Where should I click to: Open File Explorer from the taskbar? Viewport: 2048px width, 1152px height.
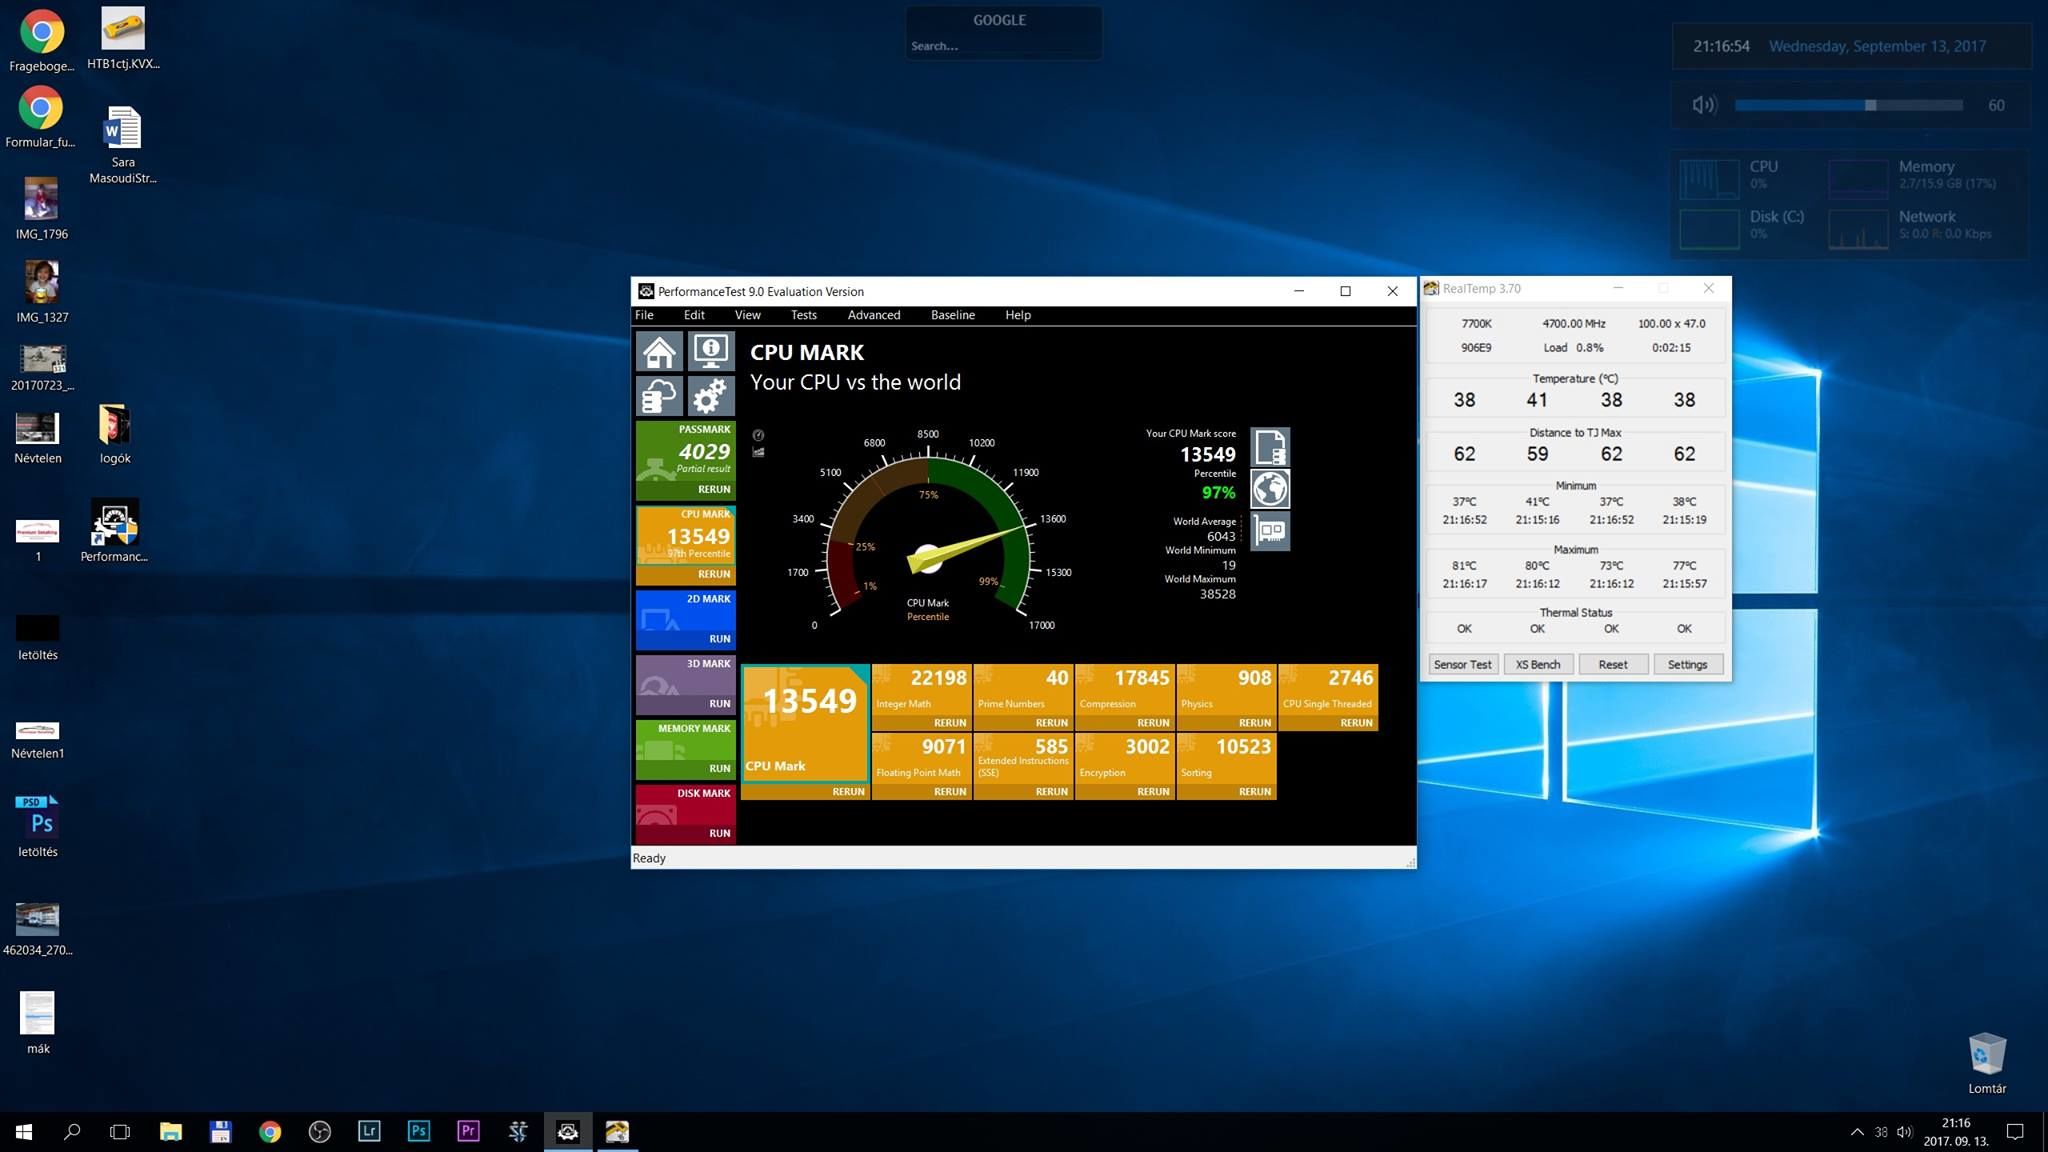(x=171, y=1131)
